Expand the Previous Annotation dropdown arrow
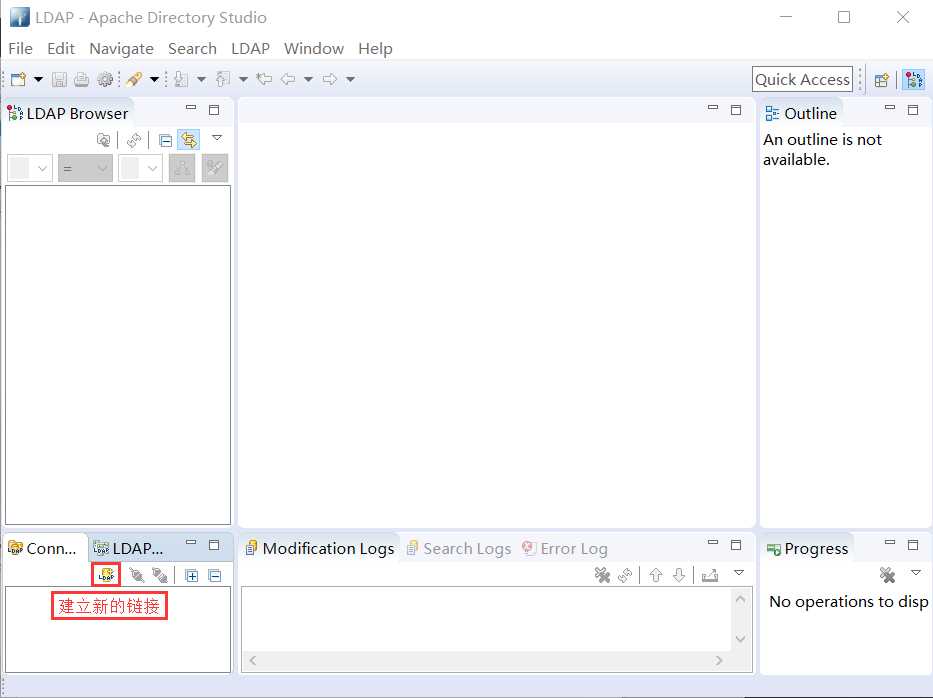The height and width of the screenshot is (698, 933). (243, 79)
